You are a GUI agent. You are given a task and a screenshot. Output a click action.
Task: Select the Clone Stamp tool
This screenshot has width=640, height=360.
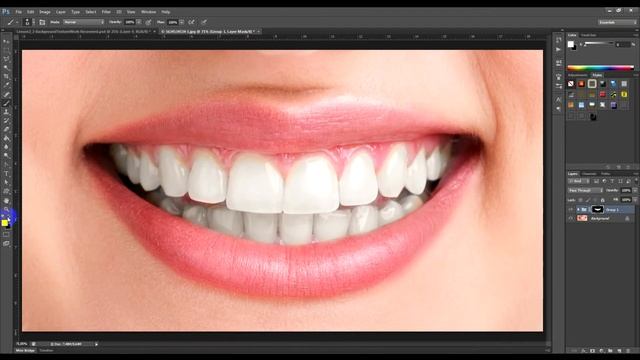pyautogui.click(x=6, y=112)
